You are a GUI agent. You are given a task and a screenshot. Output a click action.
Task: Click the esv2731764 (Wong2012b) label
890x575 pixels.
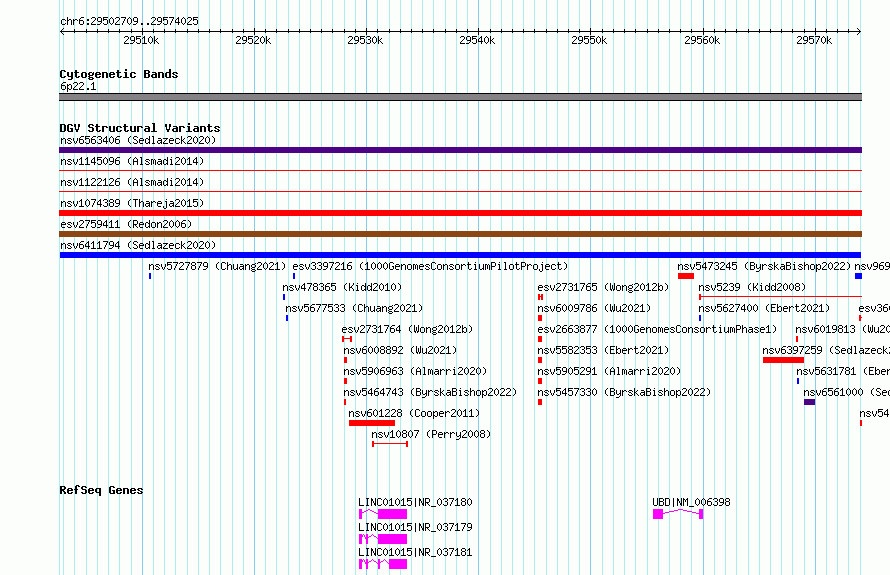click(x=407, y=329)
